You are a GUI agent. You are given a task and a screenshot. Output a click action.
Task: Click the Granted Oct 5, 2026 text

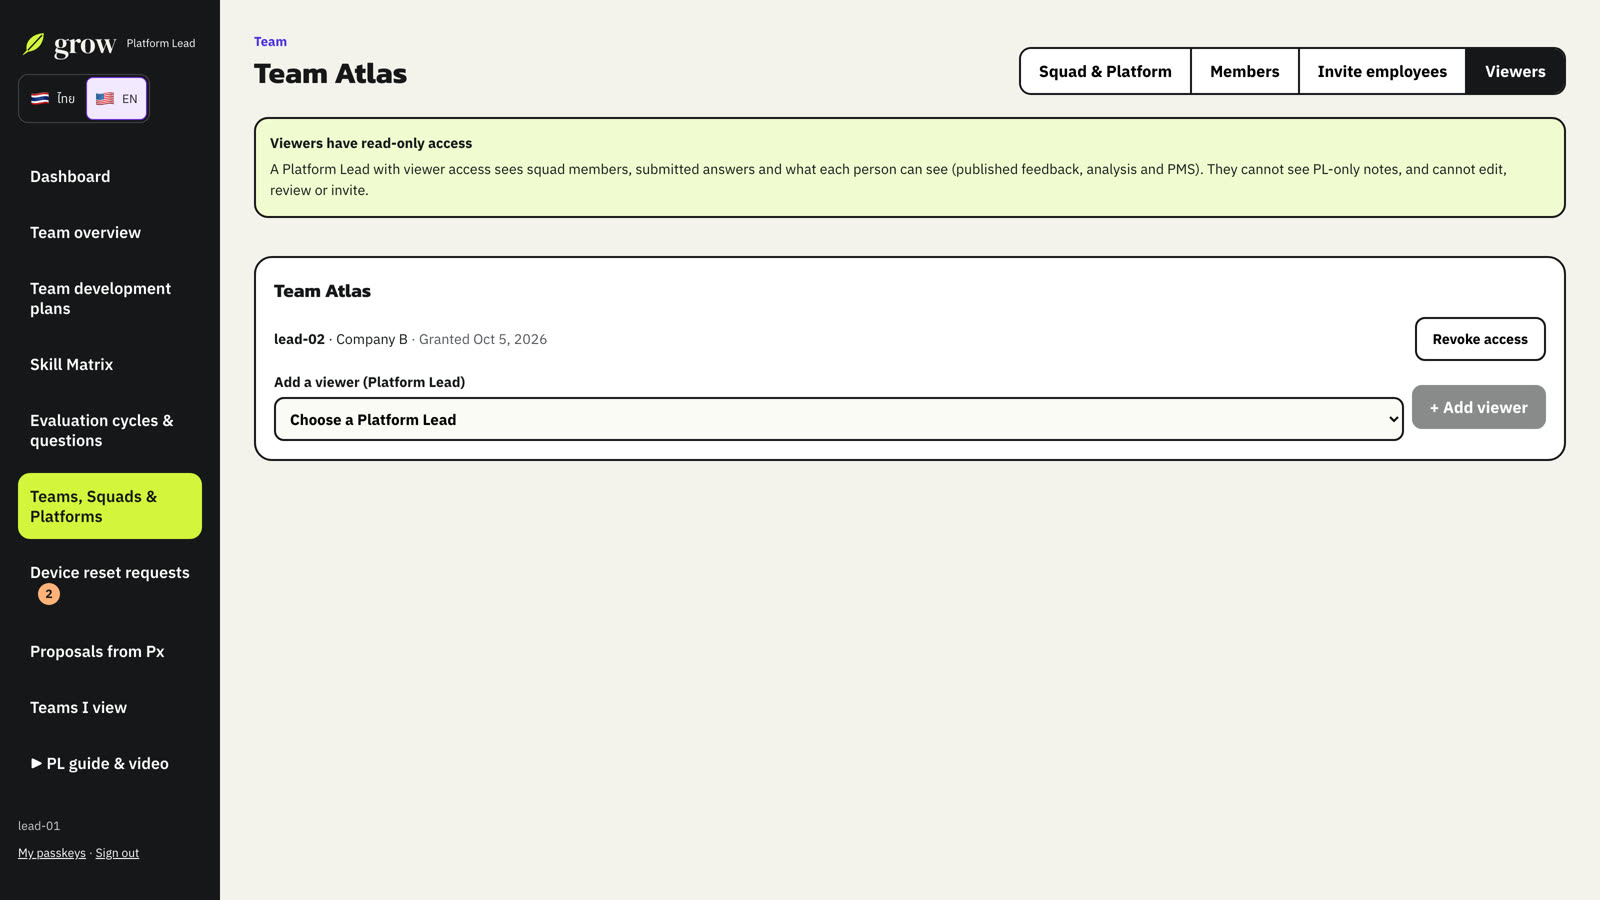click(483, 340)
